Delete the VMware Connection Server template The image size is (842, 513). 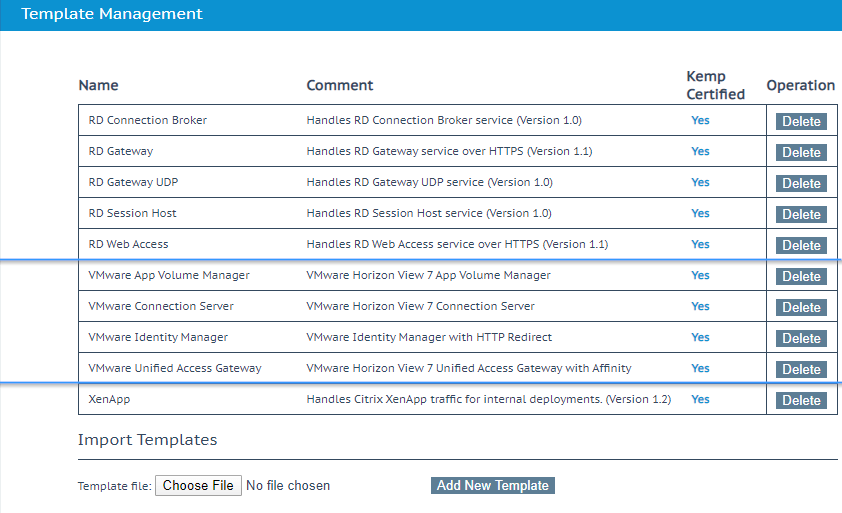[801, 308]
